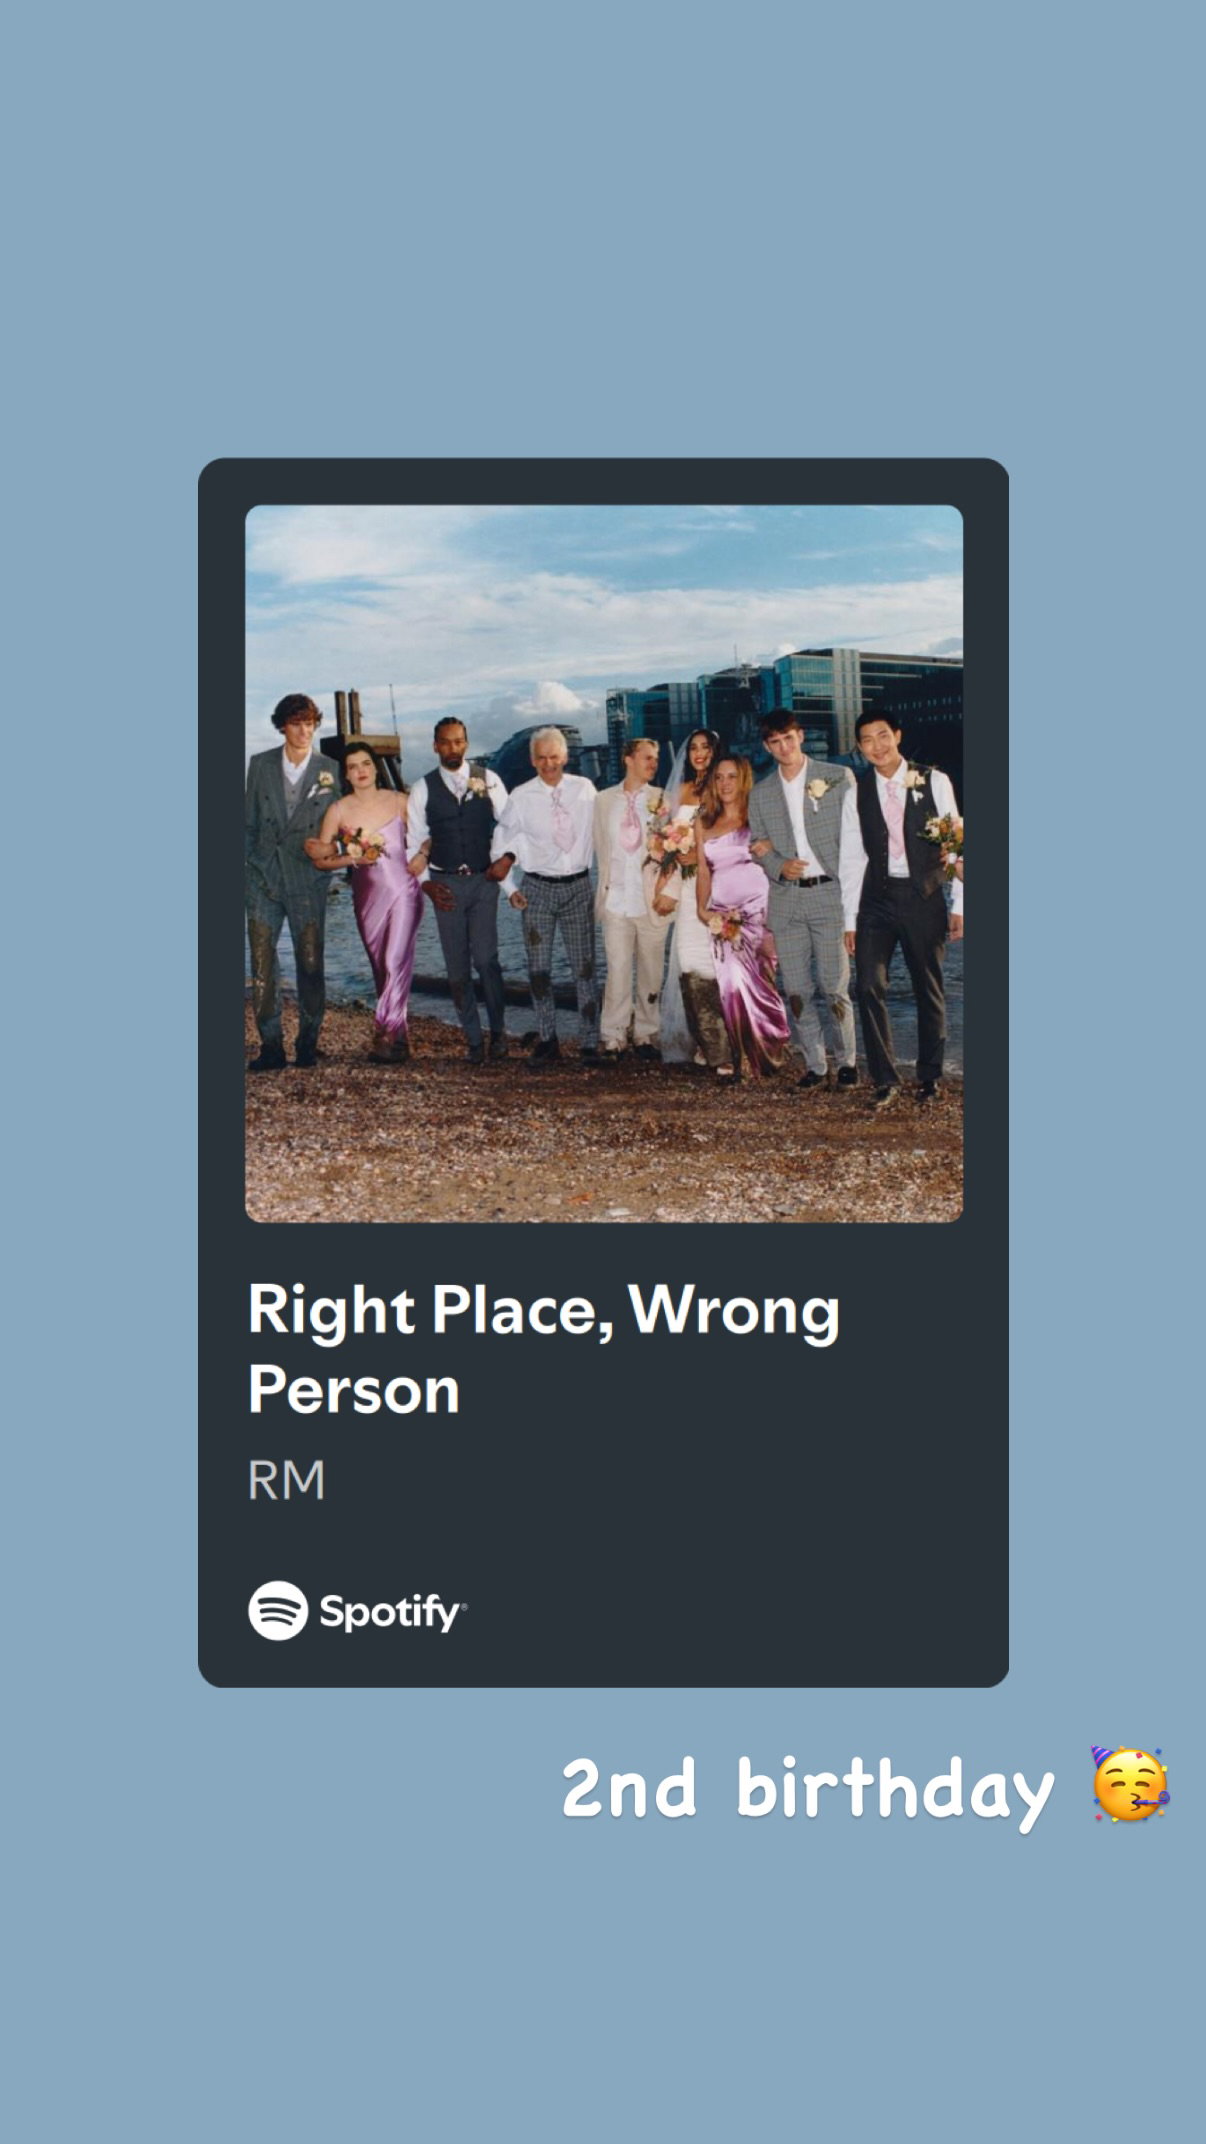Open the RM artist name
Viewport: 1206px width, 2144px height.
pyautogui.click(x=286, y=1480)
